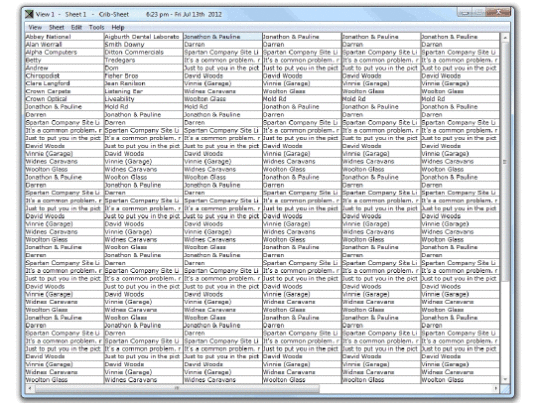Viewport: 540px width, 405px height.
Task: Select the Dom cell
Action: 143,68
